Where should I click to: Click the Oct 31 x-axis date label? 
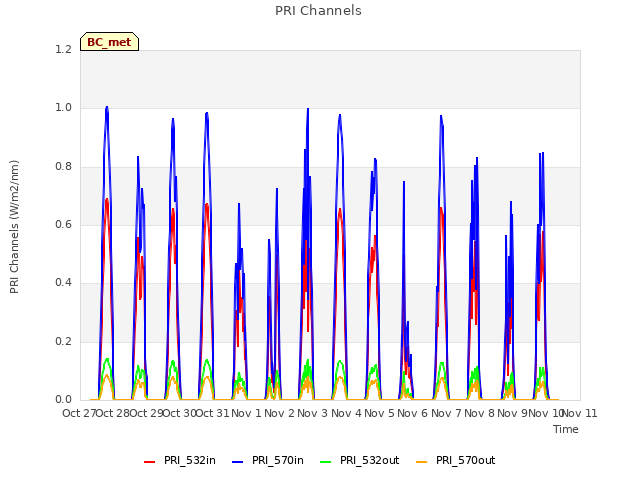pos(213,413)
